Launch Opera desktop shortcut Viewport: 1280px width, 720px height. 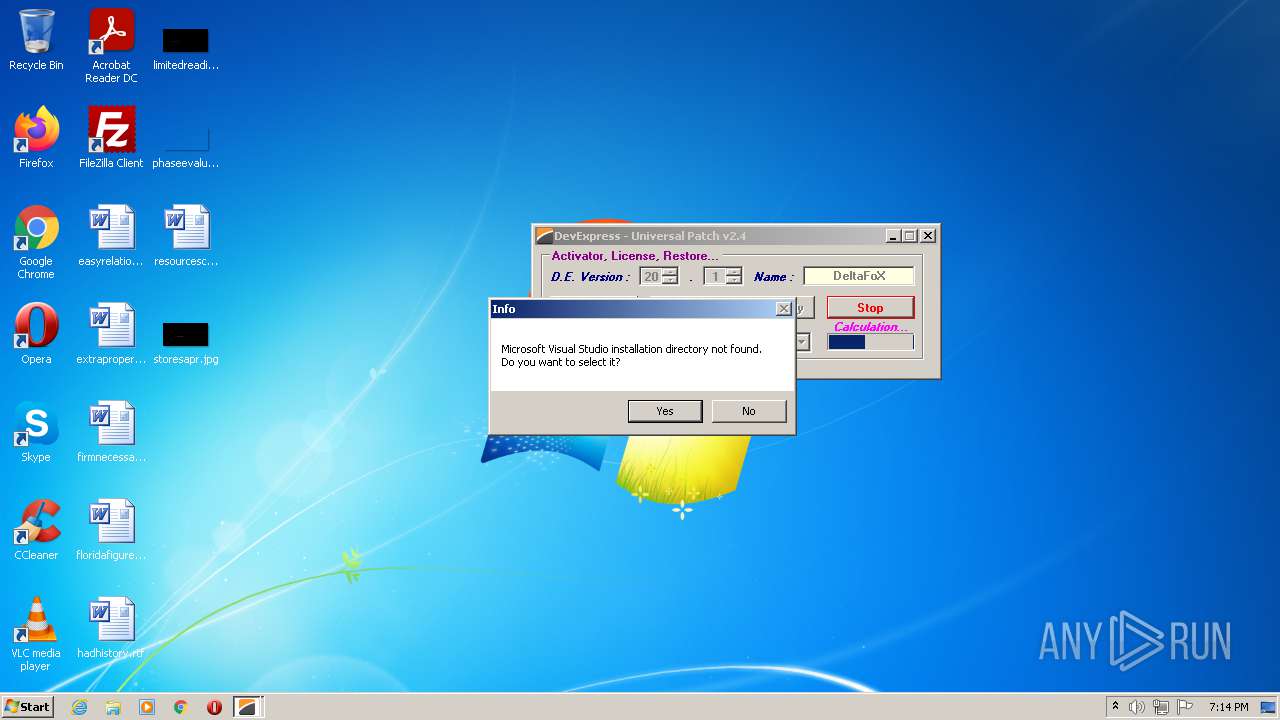36,334
